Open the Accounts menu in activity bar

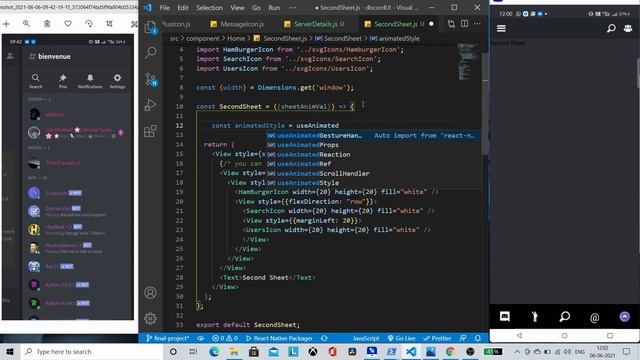tap(150, 293)
